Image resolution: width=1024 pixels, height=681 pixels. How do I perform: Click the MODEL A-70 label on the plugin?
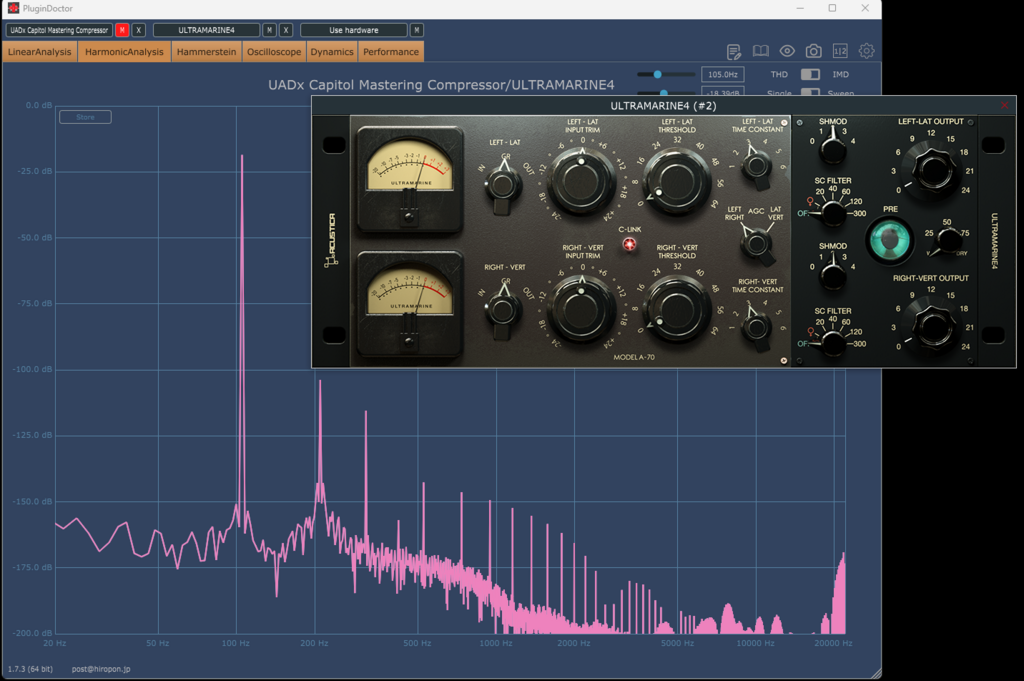coord(633,357)
